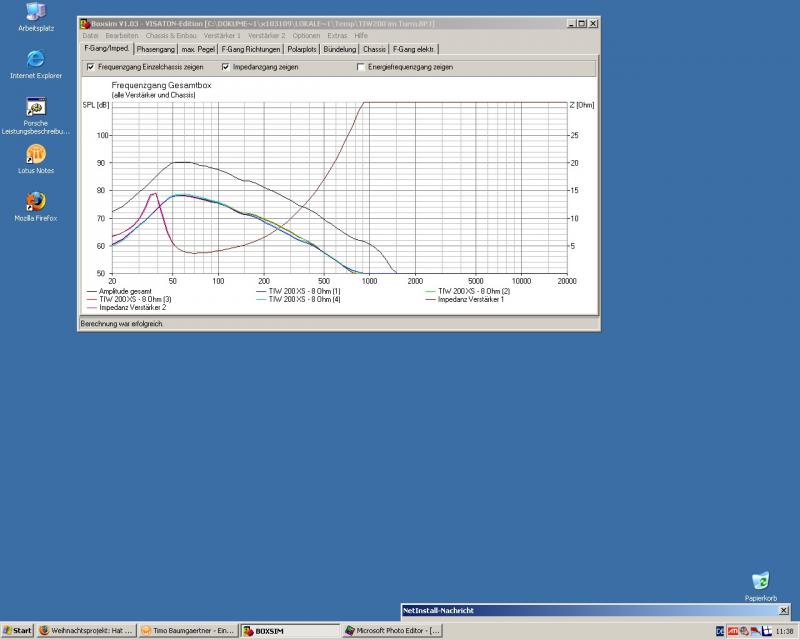Click the taskbar clock showing 11:38
This screenshot has width=800, height=640.
(784, 631)
